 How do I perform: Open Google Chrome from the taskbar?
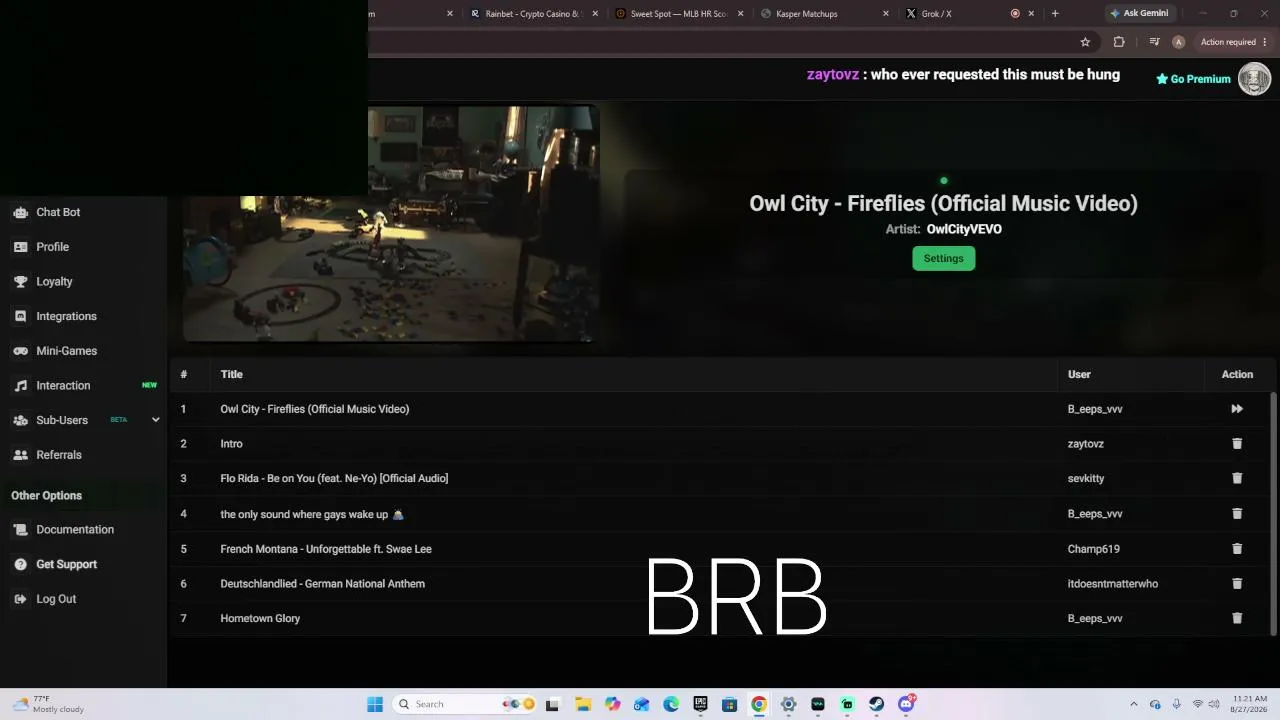(x=759, y=704)
